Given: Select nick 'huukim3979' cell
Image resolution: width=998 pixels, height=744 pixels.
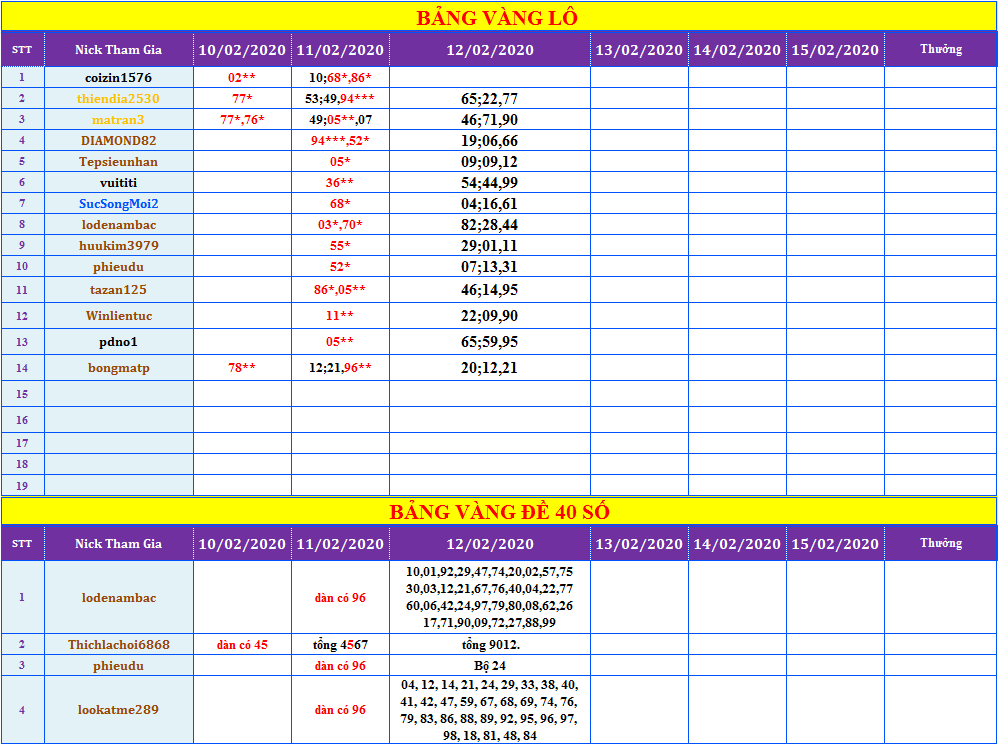Looking at the screenshot, I should (118, 245).
